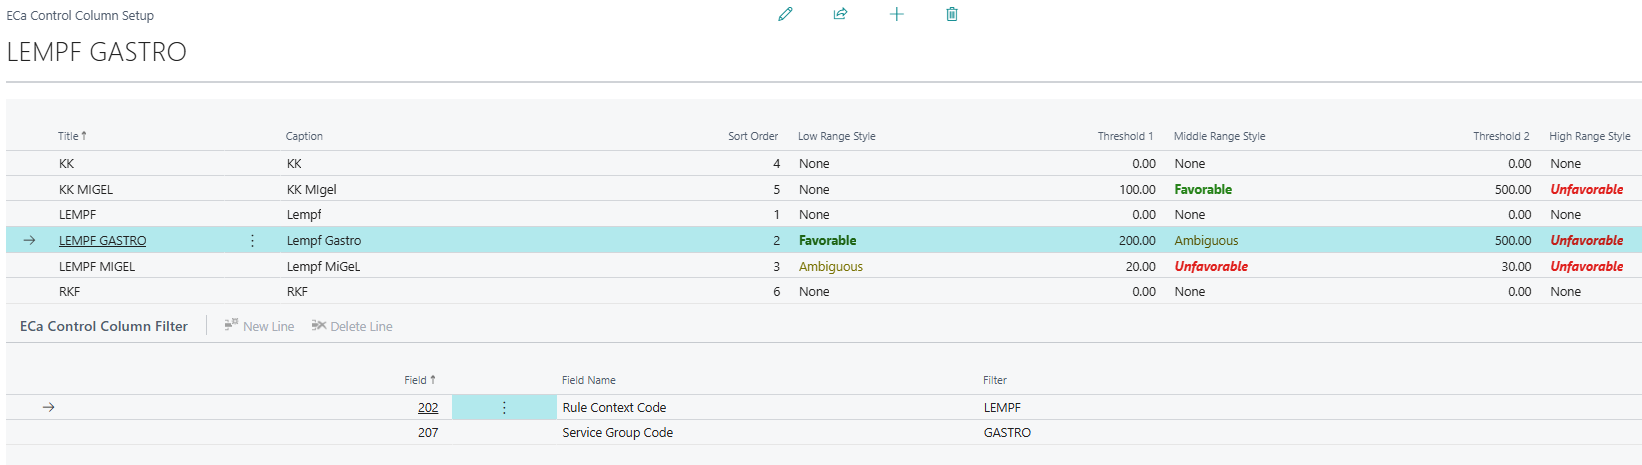The width and height of the screenshot is (1642, 465).
Task: Select the RKF row title
Action: coord(69,292)
